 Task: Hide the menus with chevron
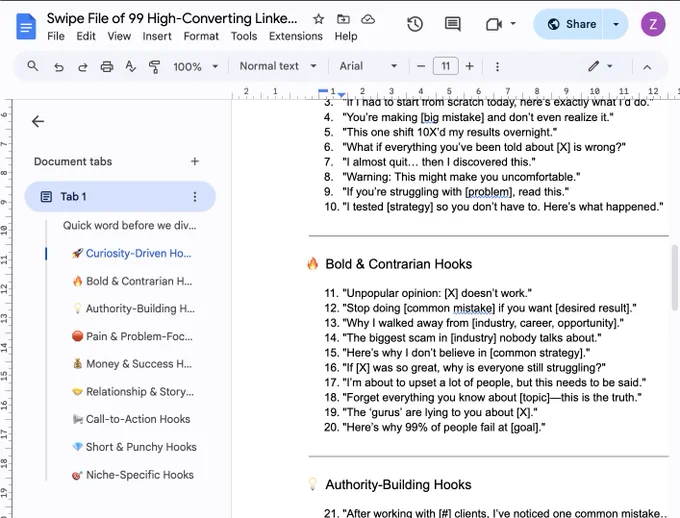point(647,67)
